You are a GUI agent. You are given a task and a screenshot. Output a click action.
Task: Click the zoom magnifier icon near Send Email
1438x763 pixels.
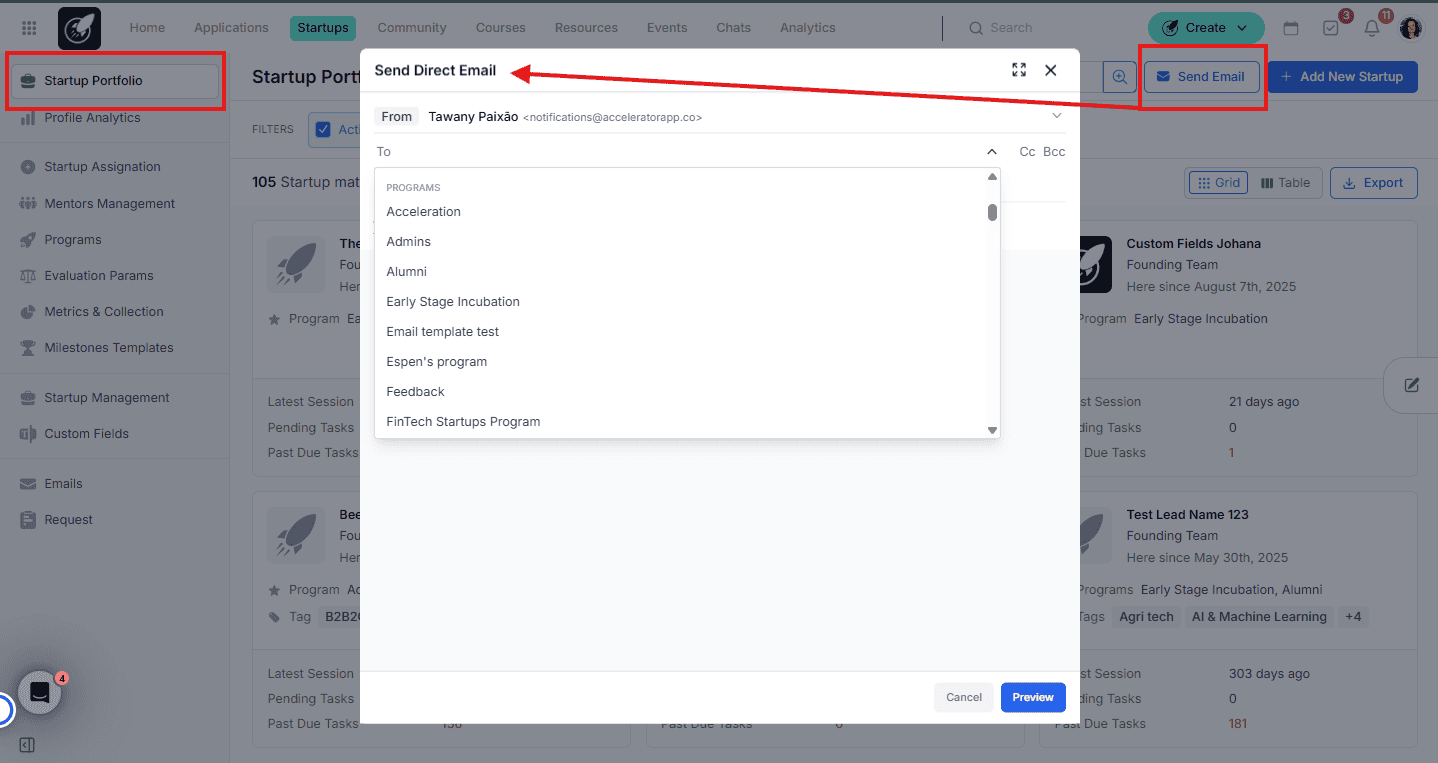1119,77
